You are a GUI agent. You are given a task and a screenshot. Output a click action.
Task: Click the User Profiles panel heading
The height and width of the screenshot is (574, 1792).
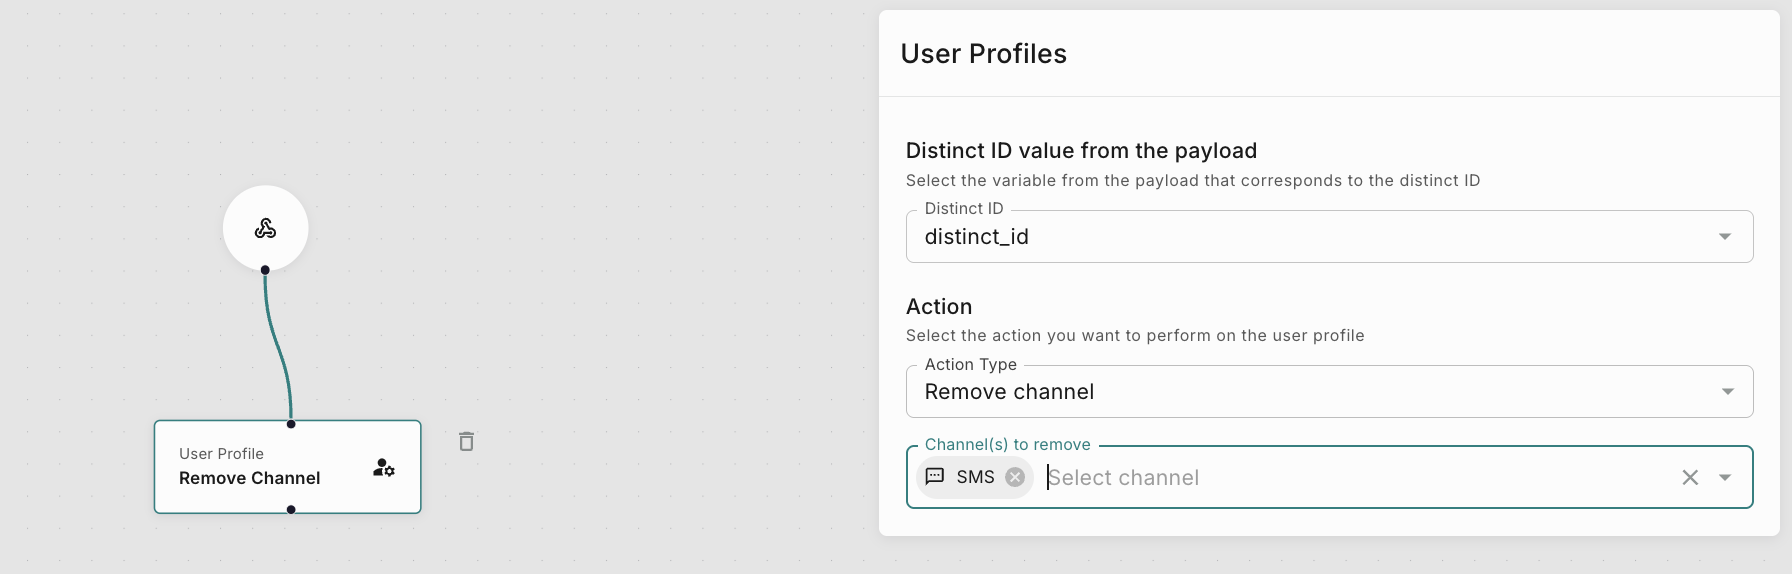point(984,54)
